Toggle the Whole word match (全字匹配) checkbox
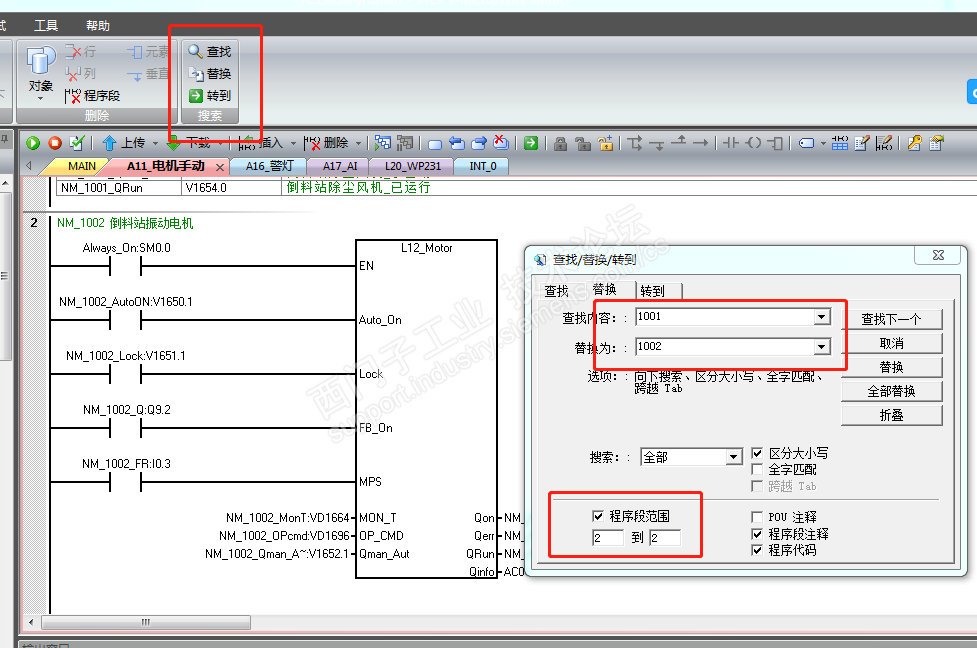This screenshot has height=648, width=977. [757, 469]
